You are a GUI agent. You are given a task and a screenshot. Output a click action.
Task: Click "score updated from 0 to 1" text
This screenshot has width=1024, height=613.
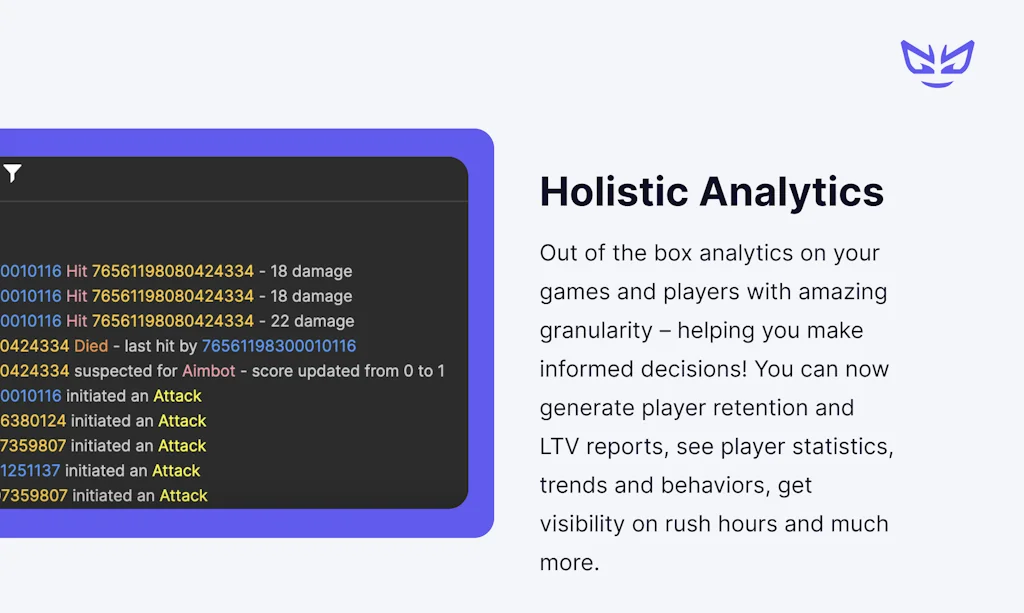348,371
